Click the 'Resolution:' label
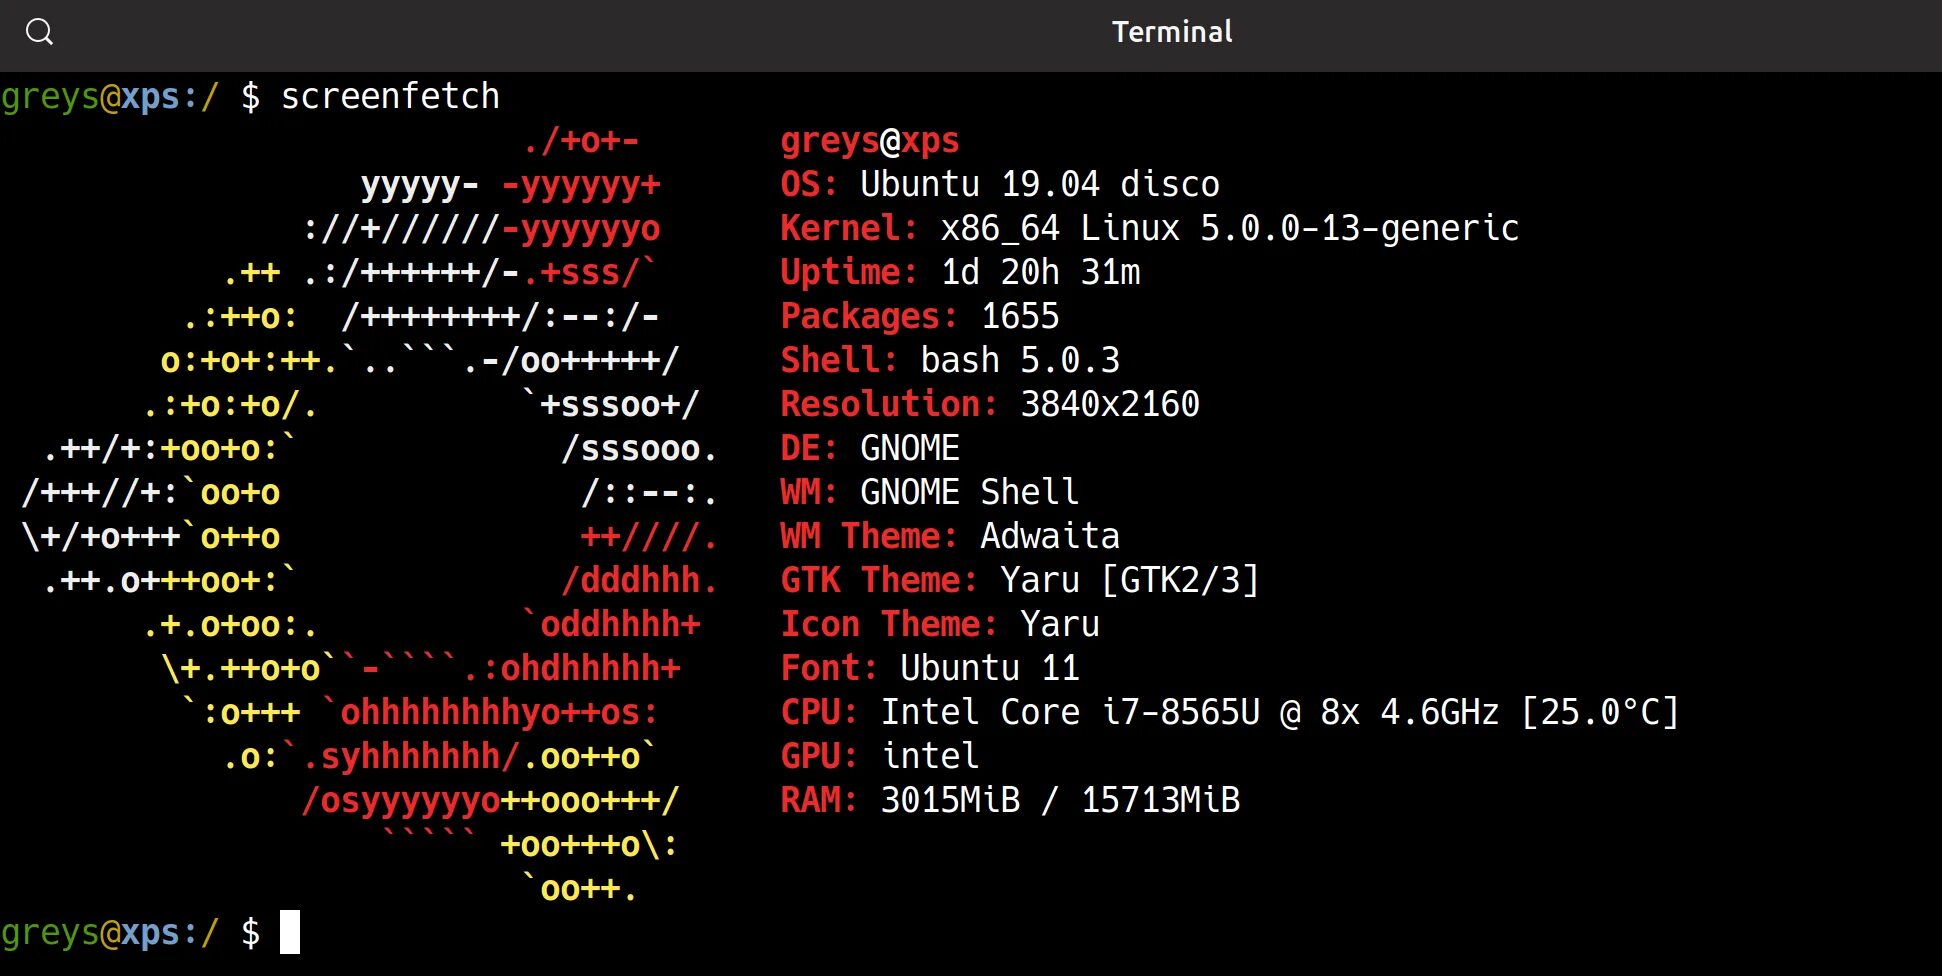Image resolution: width=1942 pixels, height=976 pixels. tap(889, 404)
